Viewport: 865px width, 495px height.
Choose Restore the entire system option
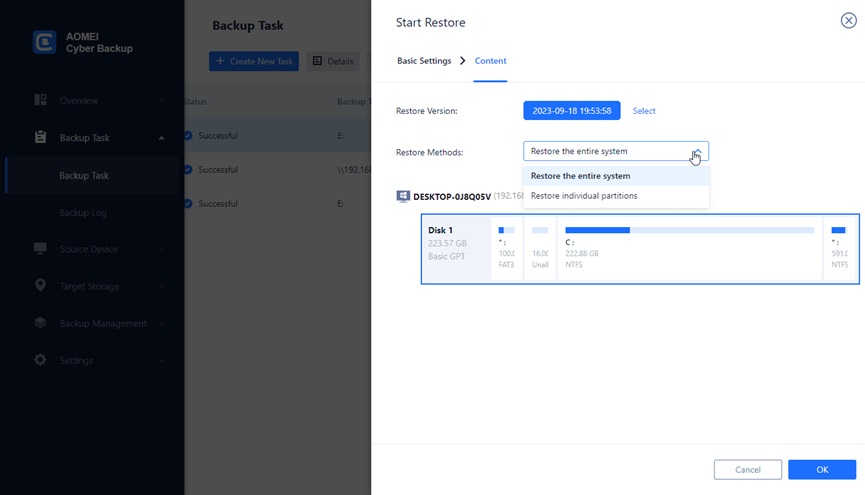(580, 176)
